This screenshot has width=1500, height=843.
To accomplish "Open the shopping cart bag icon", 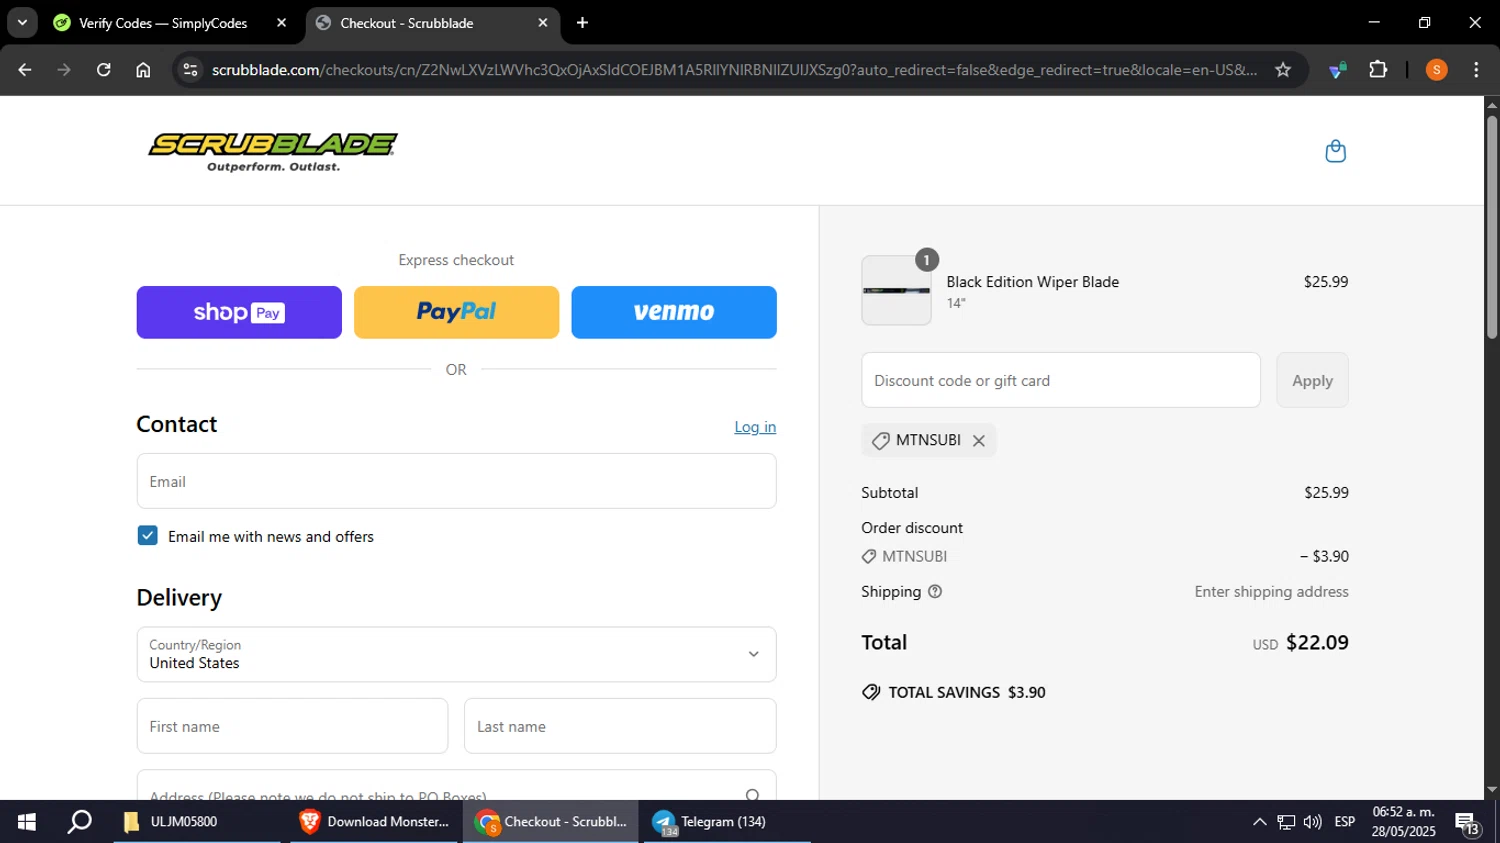I will [x=1335, y=151].
